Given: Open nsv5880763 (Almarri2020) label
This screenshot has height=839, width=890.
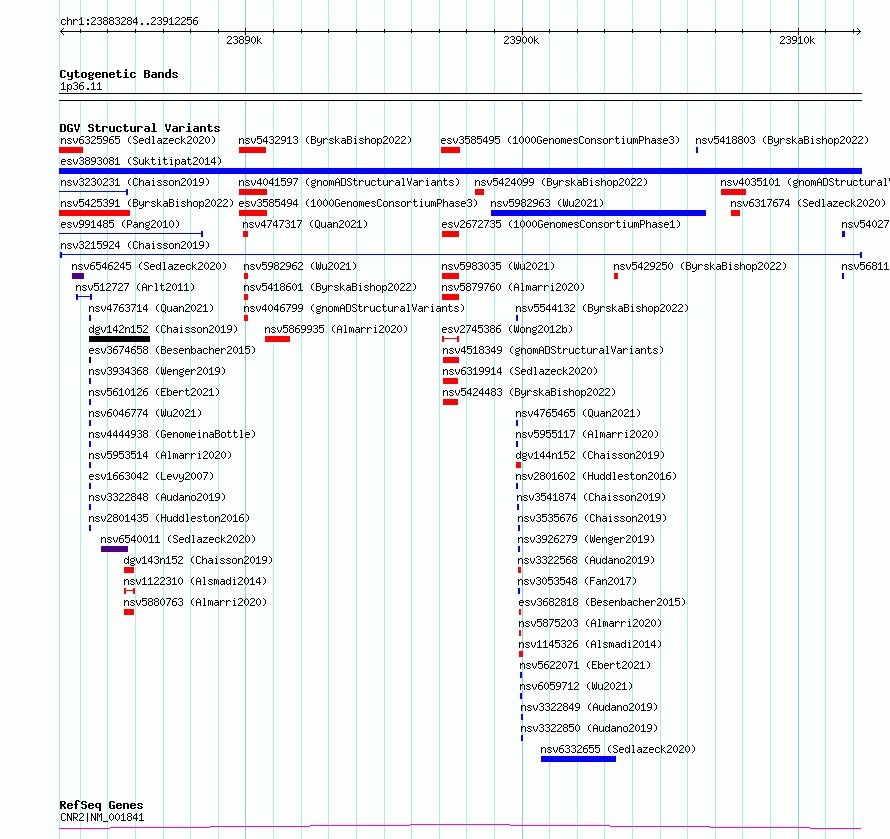Looking at the screenshot, I should click(x=195, y=602).
